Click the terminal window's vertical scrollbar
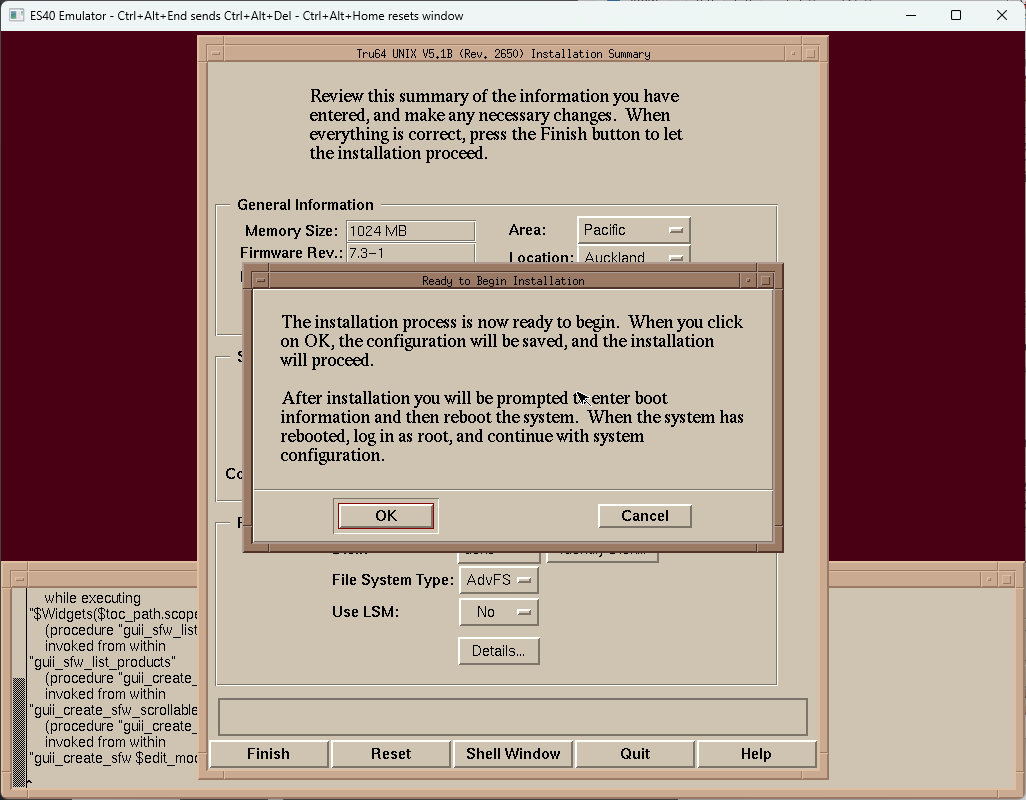 tap(19, 687)
